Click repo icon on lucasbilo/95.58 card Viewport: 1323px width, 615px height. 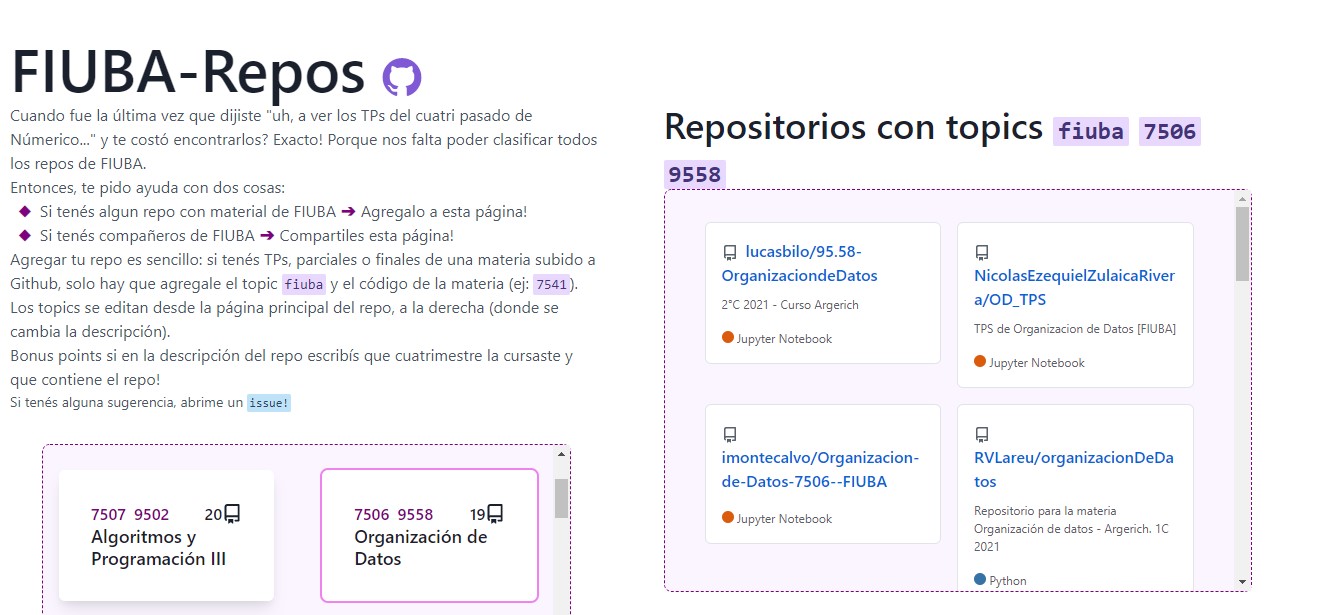click(730, 252)
